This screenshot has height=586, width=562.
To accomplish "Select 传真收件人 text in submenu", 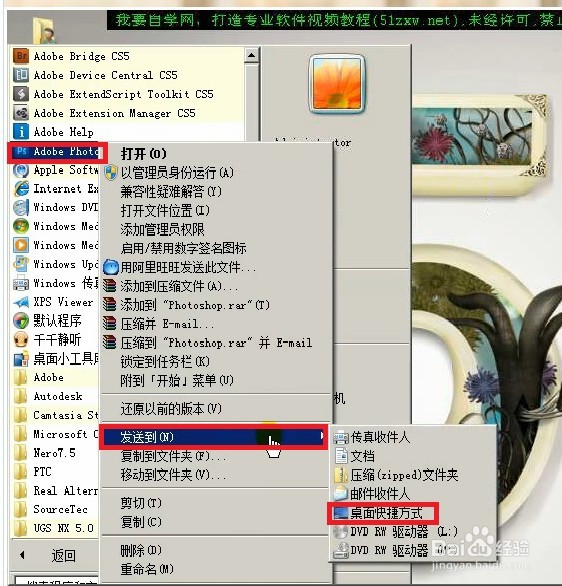I will tap(380, 437).
